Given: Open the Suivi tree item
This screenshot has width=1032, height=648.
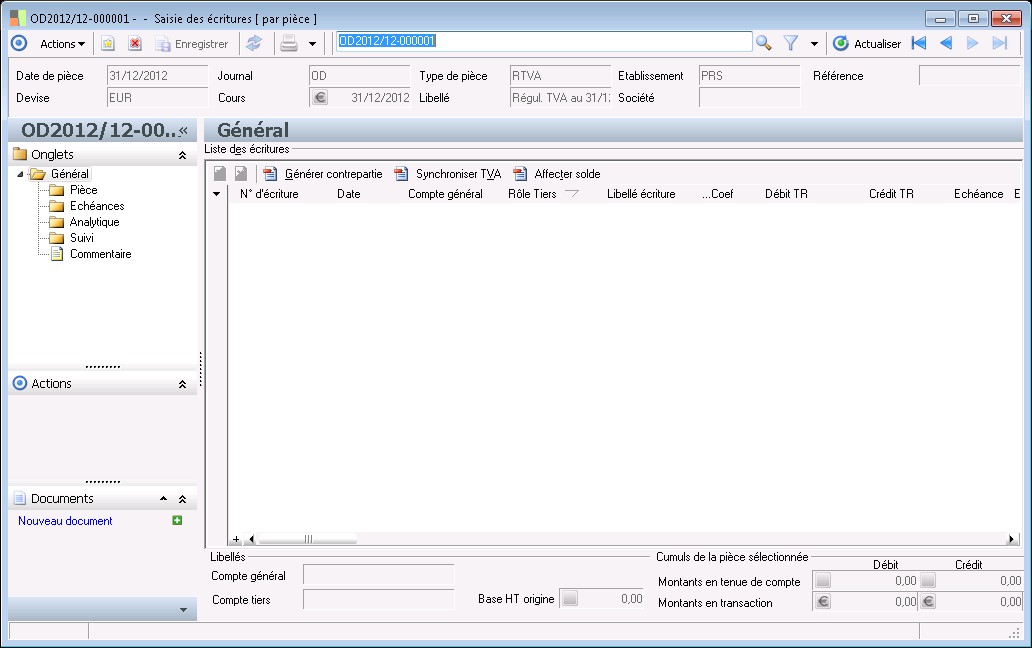Looking at the screenshot, I should click(x=82, y=237).
